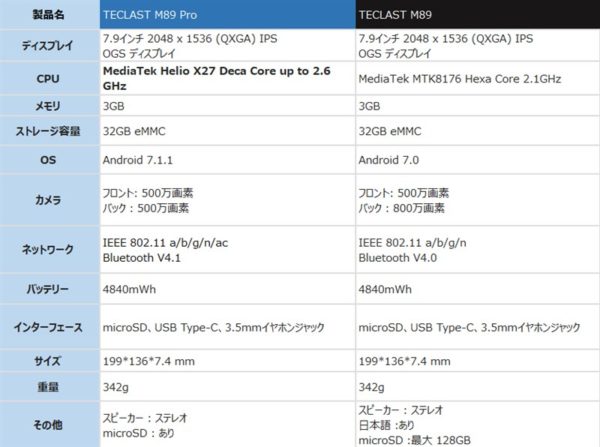Select IEEE 802.11 a/b/g/n/ac text
The image size is (600, 447).
(x=165, y=243)
